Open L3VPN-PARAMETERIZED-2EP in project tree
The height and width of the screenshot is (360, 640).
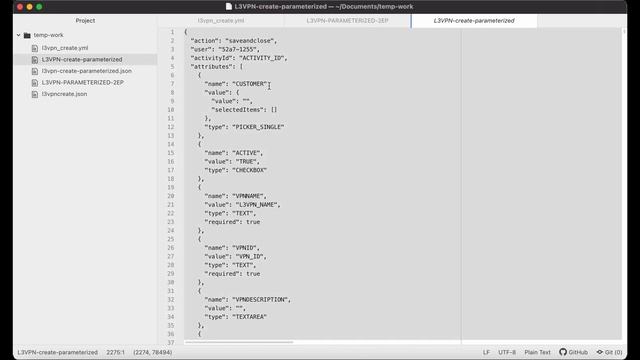pos(82,82)
